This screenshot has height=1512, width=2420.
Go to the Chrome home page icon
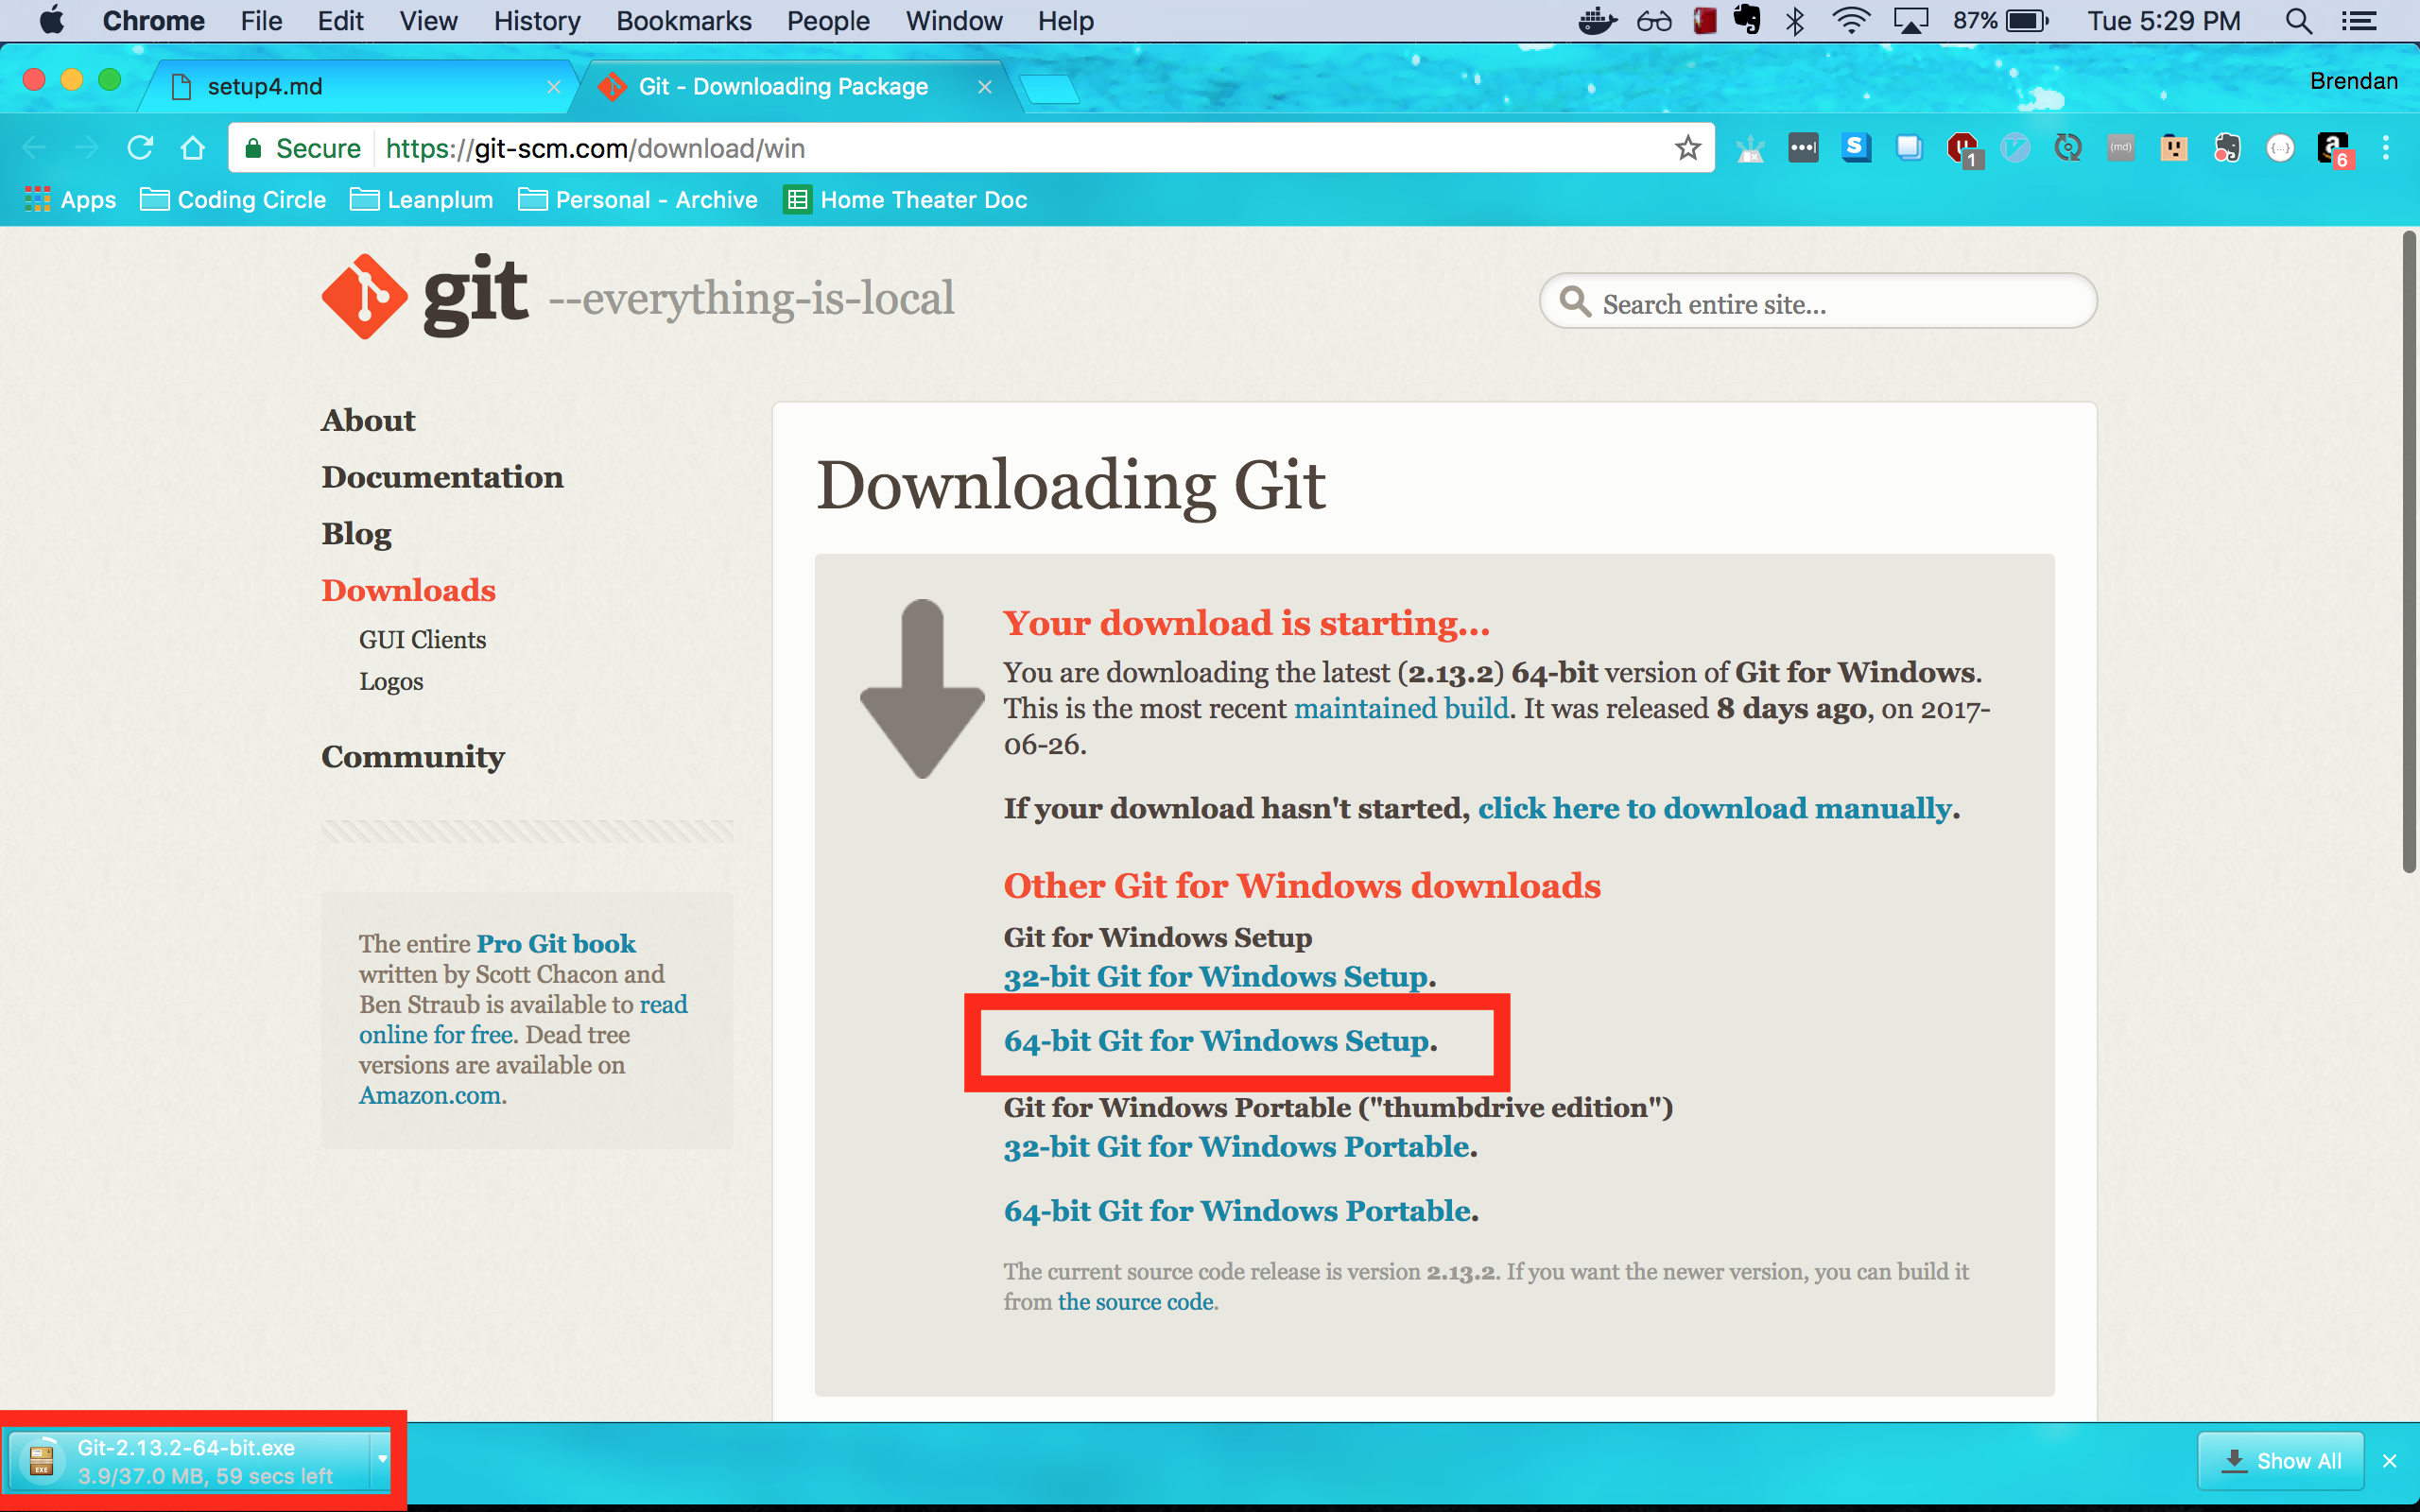pyautogui.click(x=192, y=148)
